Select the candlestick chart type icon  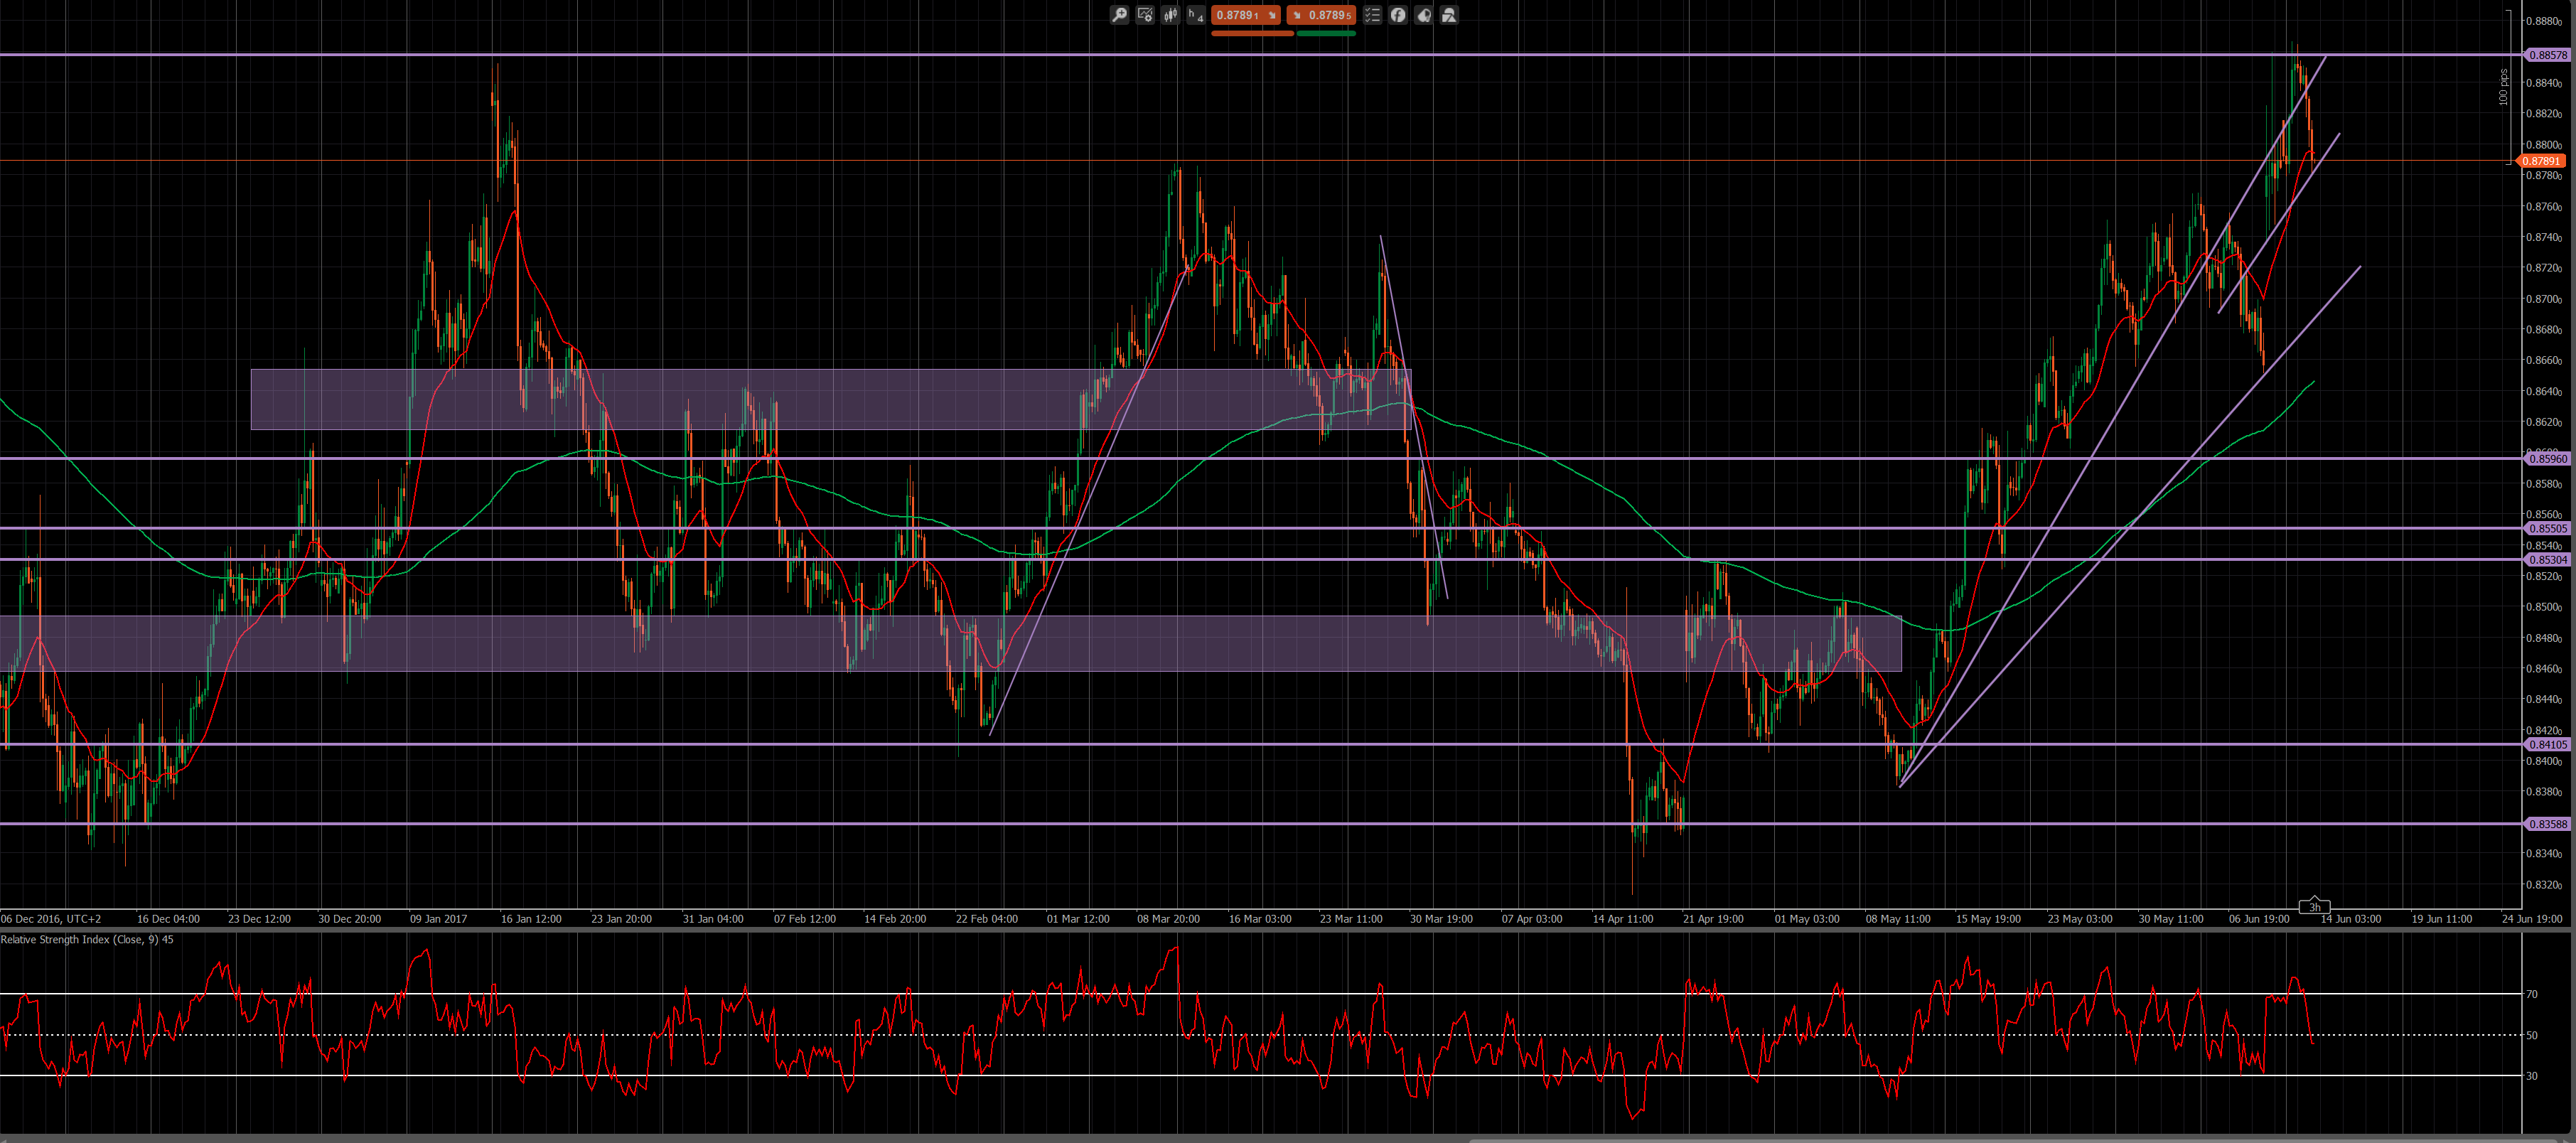coord(1170,15)
